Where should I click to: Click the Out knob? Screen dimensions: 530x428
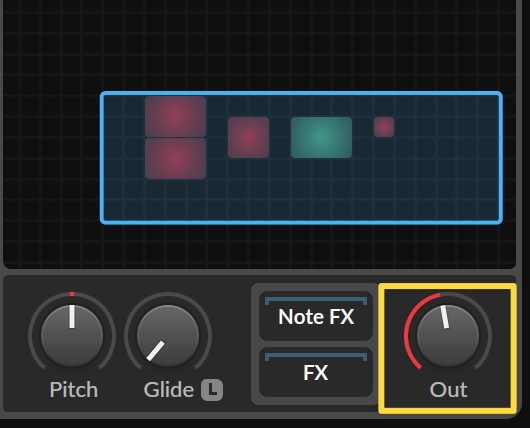click(x=448, y=336)
